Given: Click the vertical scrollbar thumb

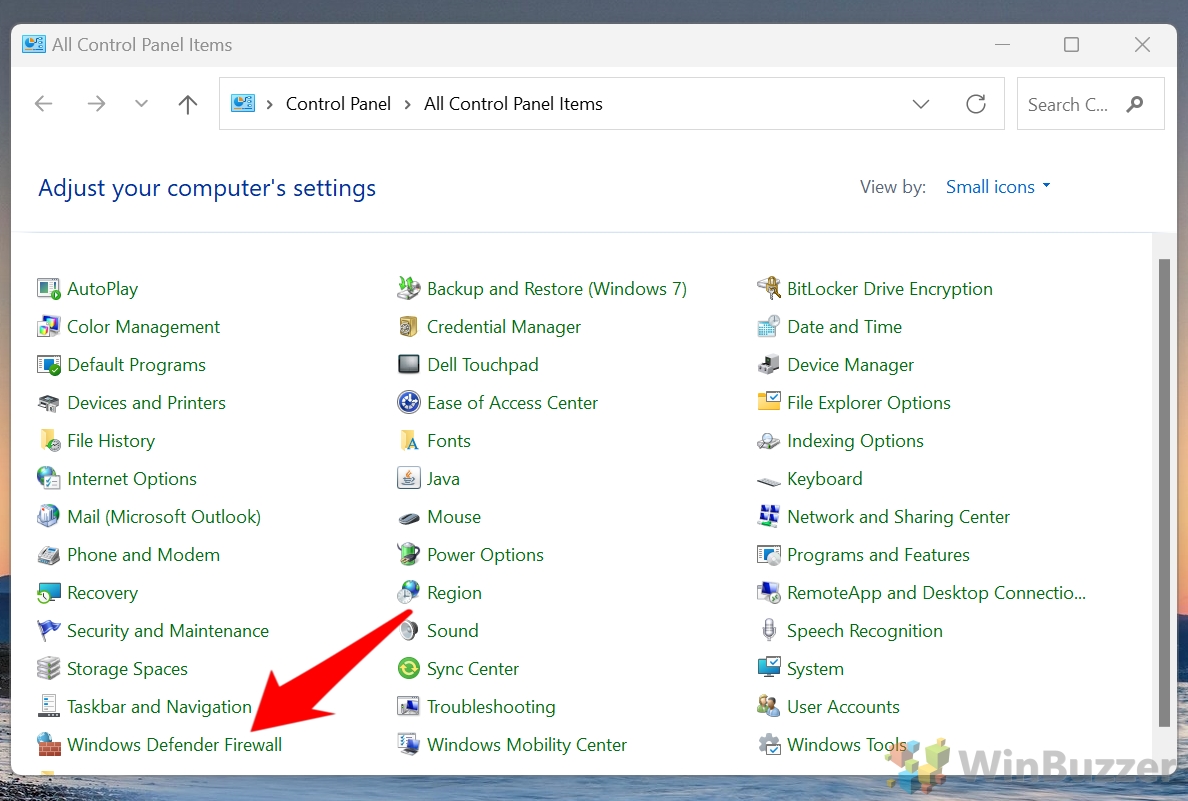Looking at the screenshot, I should tap(1164, 493).
